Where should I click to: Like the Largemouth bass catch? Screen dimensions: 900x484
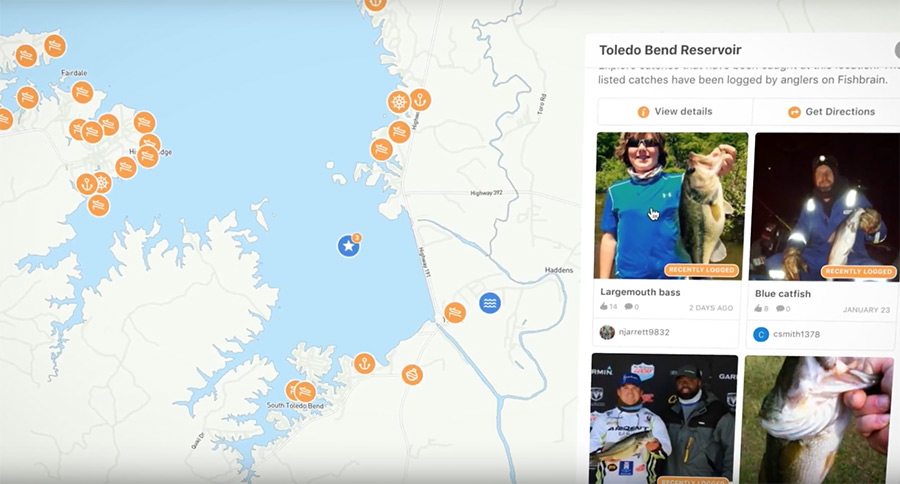pos(608,307)
